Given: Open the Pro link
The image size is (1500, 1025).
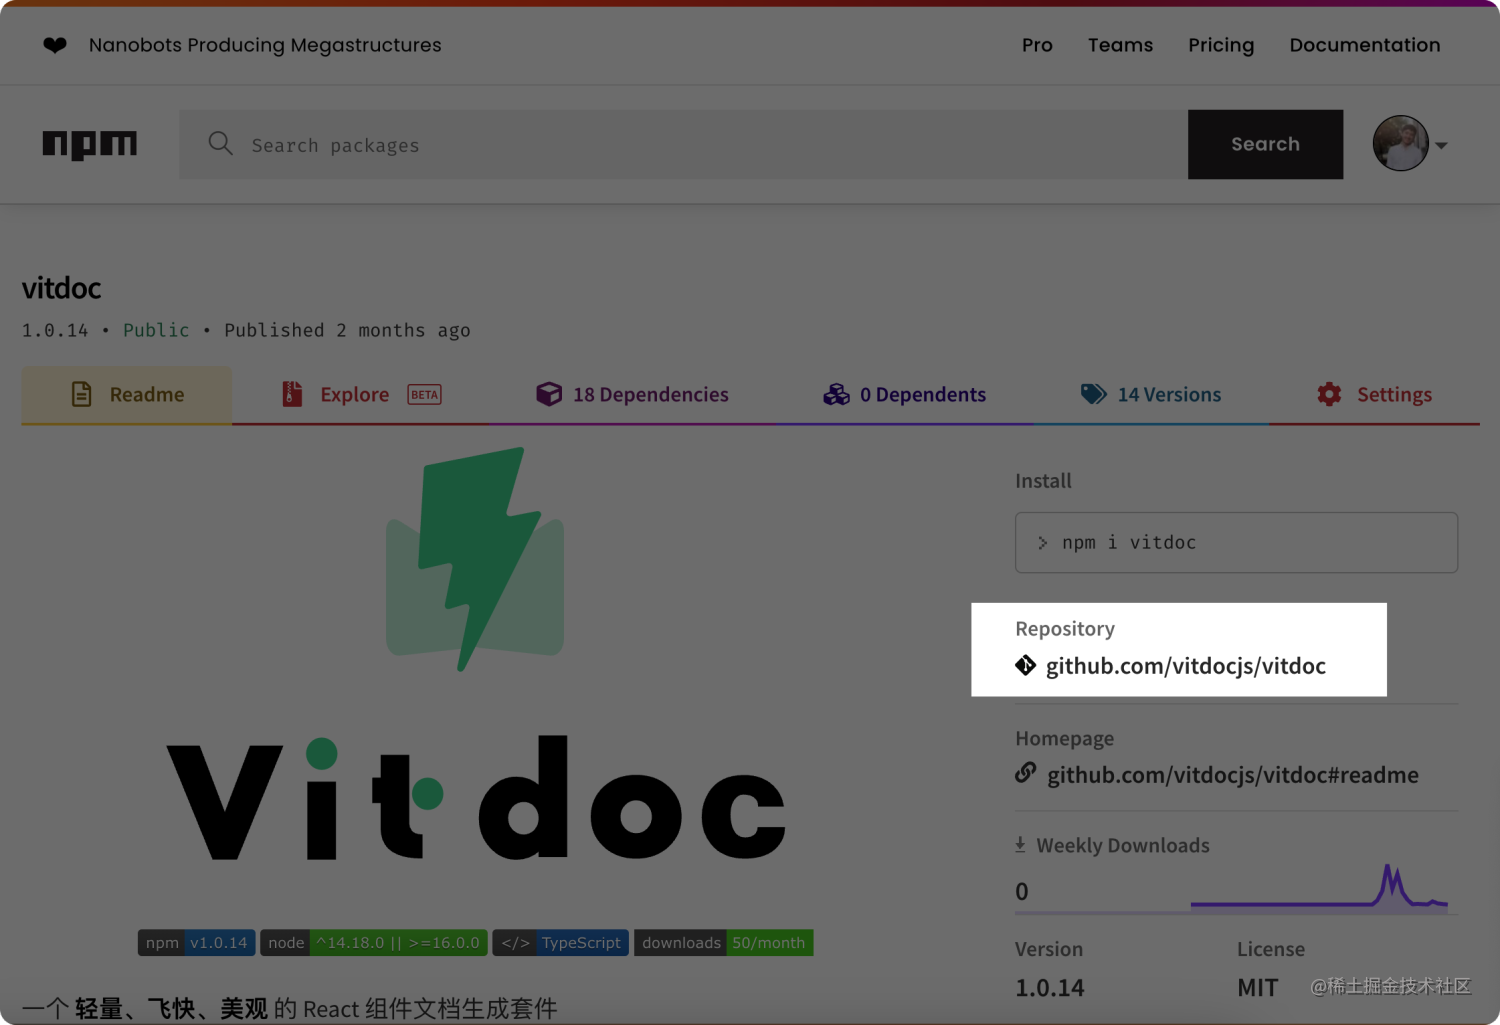Looking at the screenshot, I should coord(1037,45).
